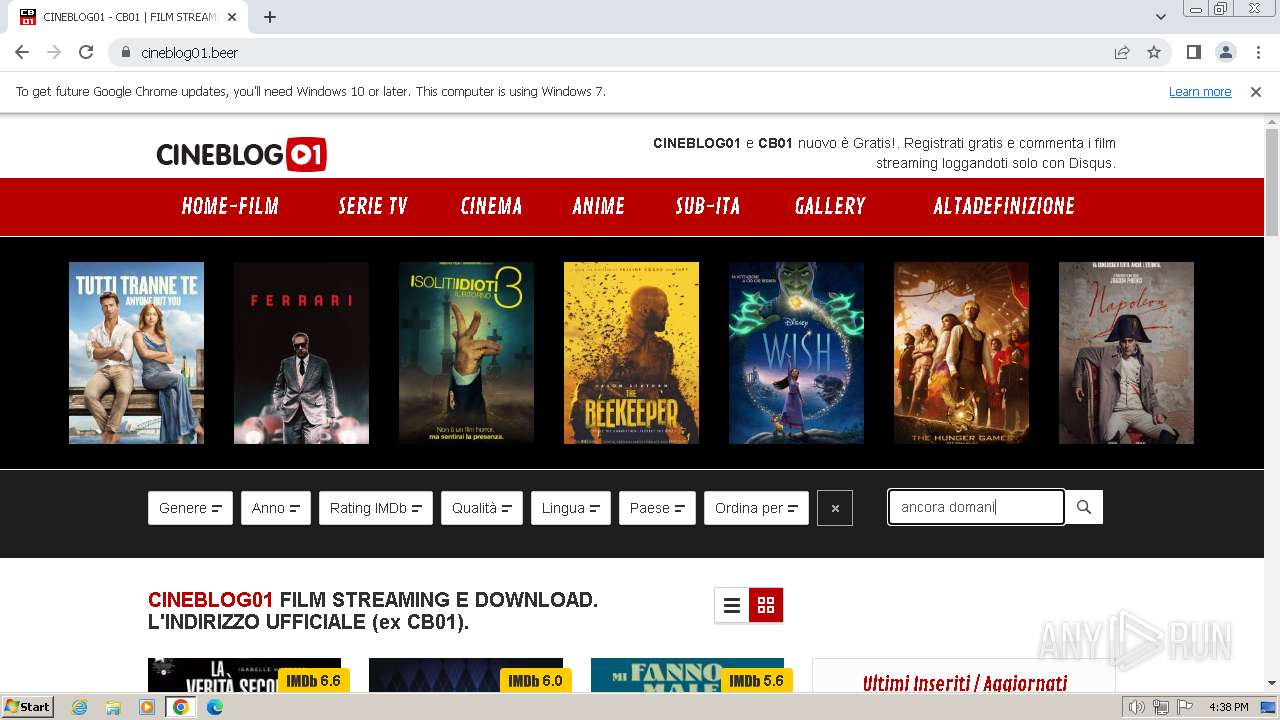This screenshot has height=720, width=1280.
Task: Open the clock showing 4:38 PM
Action: (1228, 707)
